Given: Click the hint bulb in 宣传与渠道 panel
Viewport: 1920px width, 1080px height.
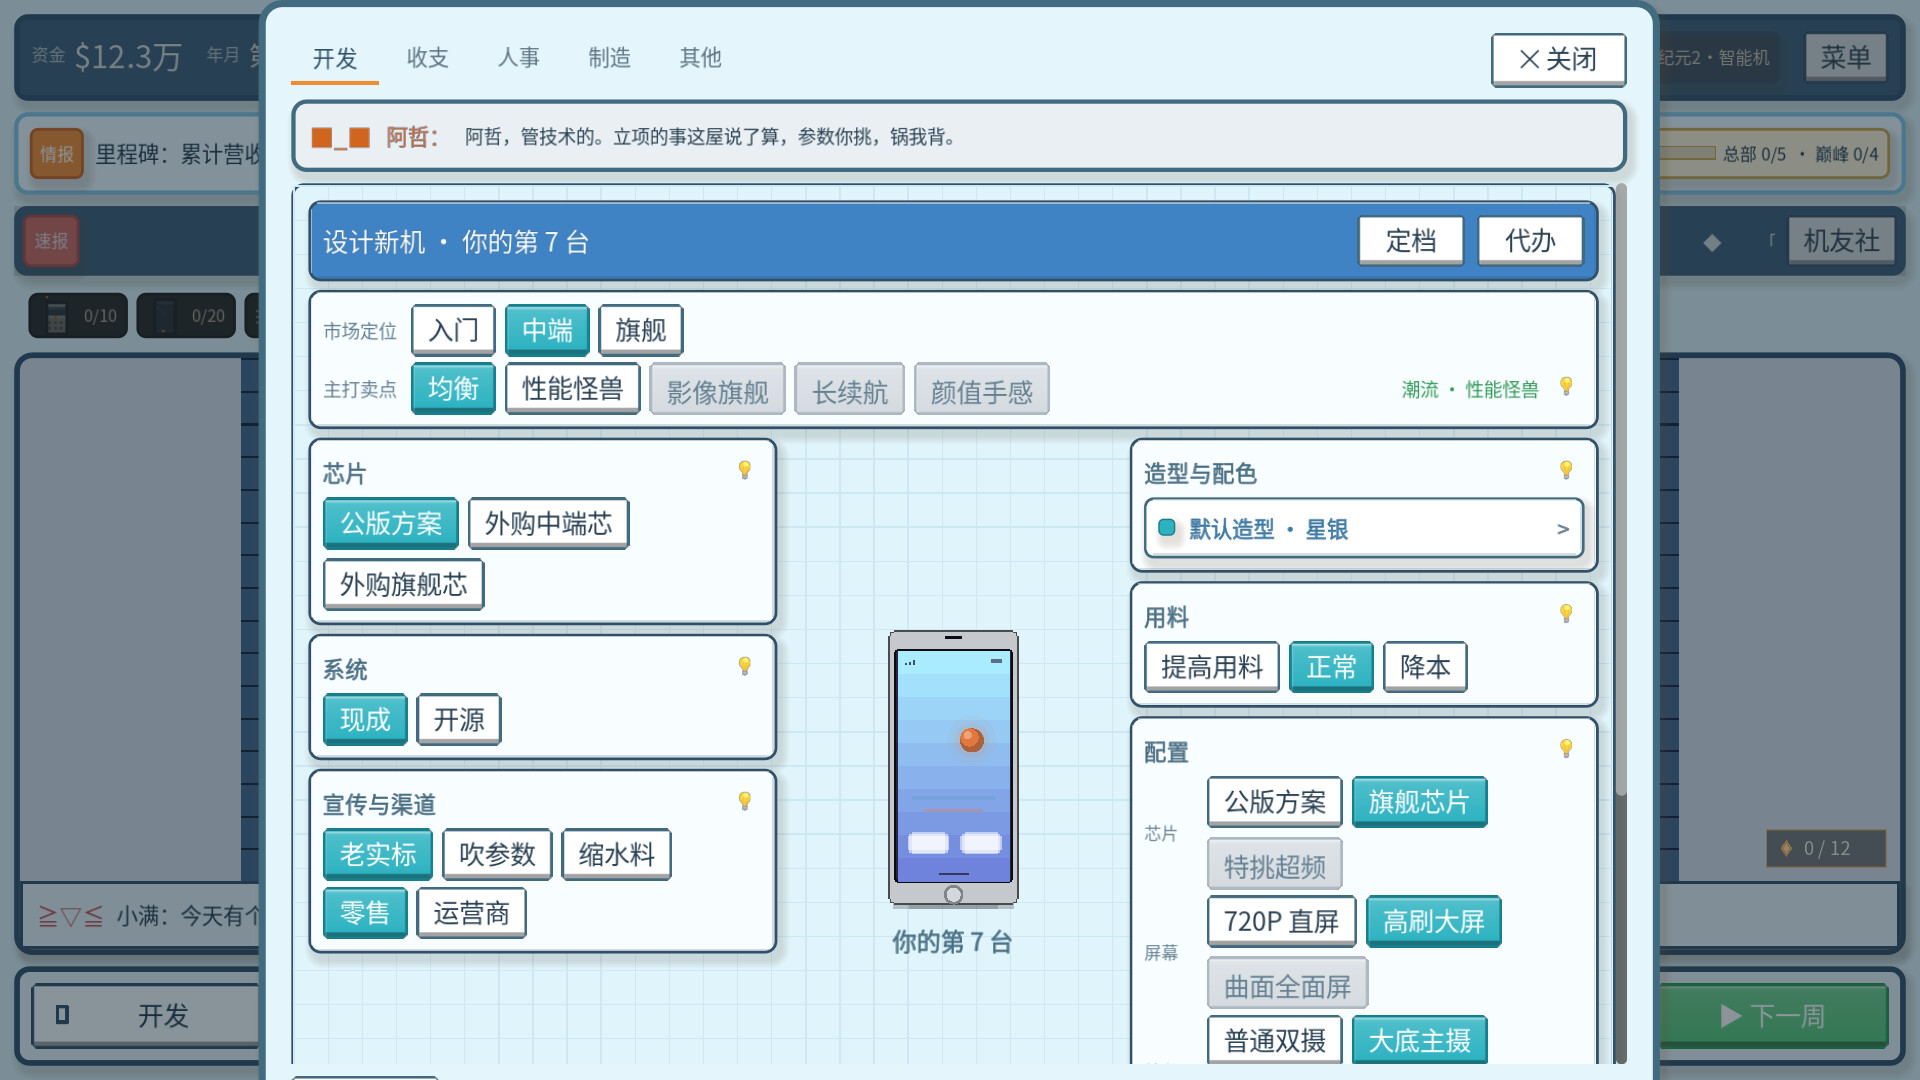Looking at the screenshot, I should [x=745, y=801].
